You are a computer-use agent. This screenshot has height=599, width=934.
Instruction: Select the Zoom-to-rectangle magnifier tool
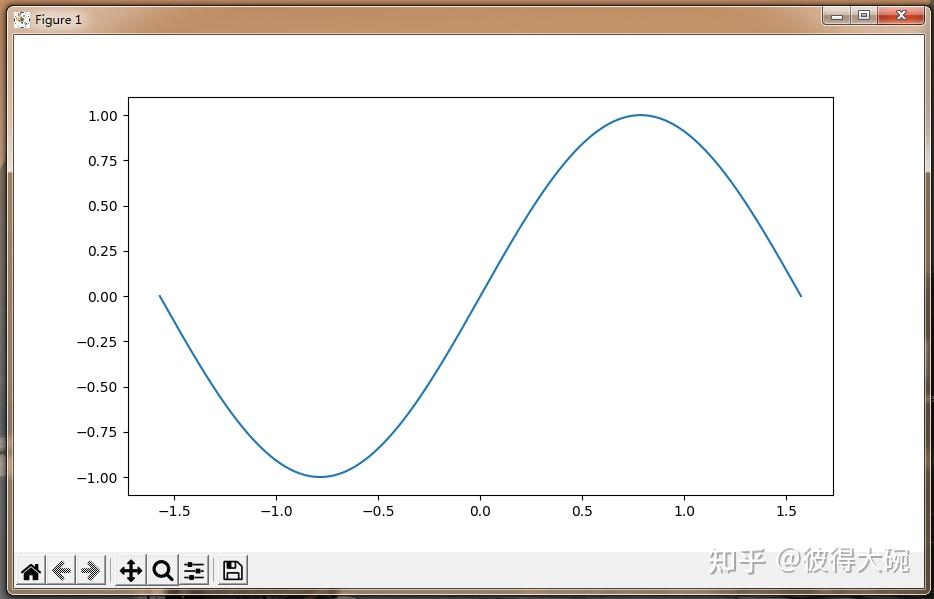point(162,570)
